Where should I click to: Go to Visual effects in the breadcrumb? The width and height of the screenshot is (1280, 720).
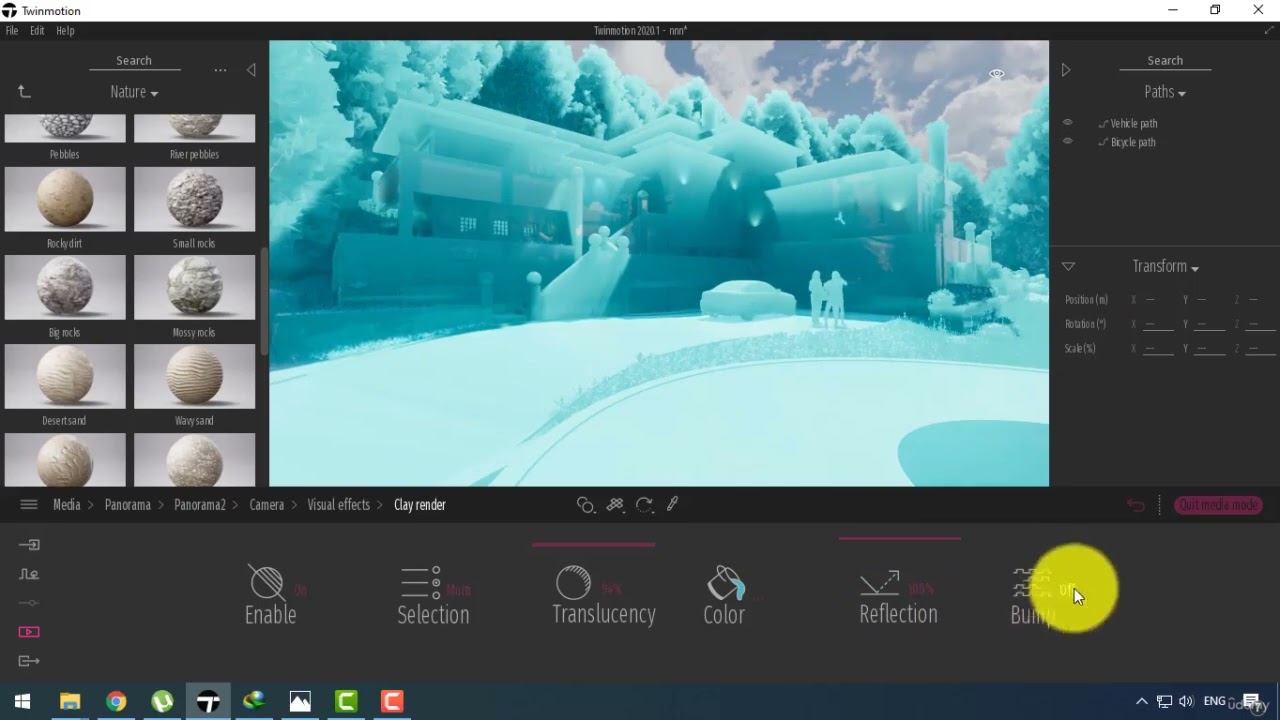pyautogui.click(x=339, y=505)
